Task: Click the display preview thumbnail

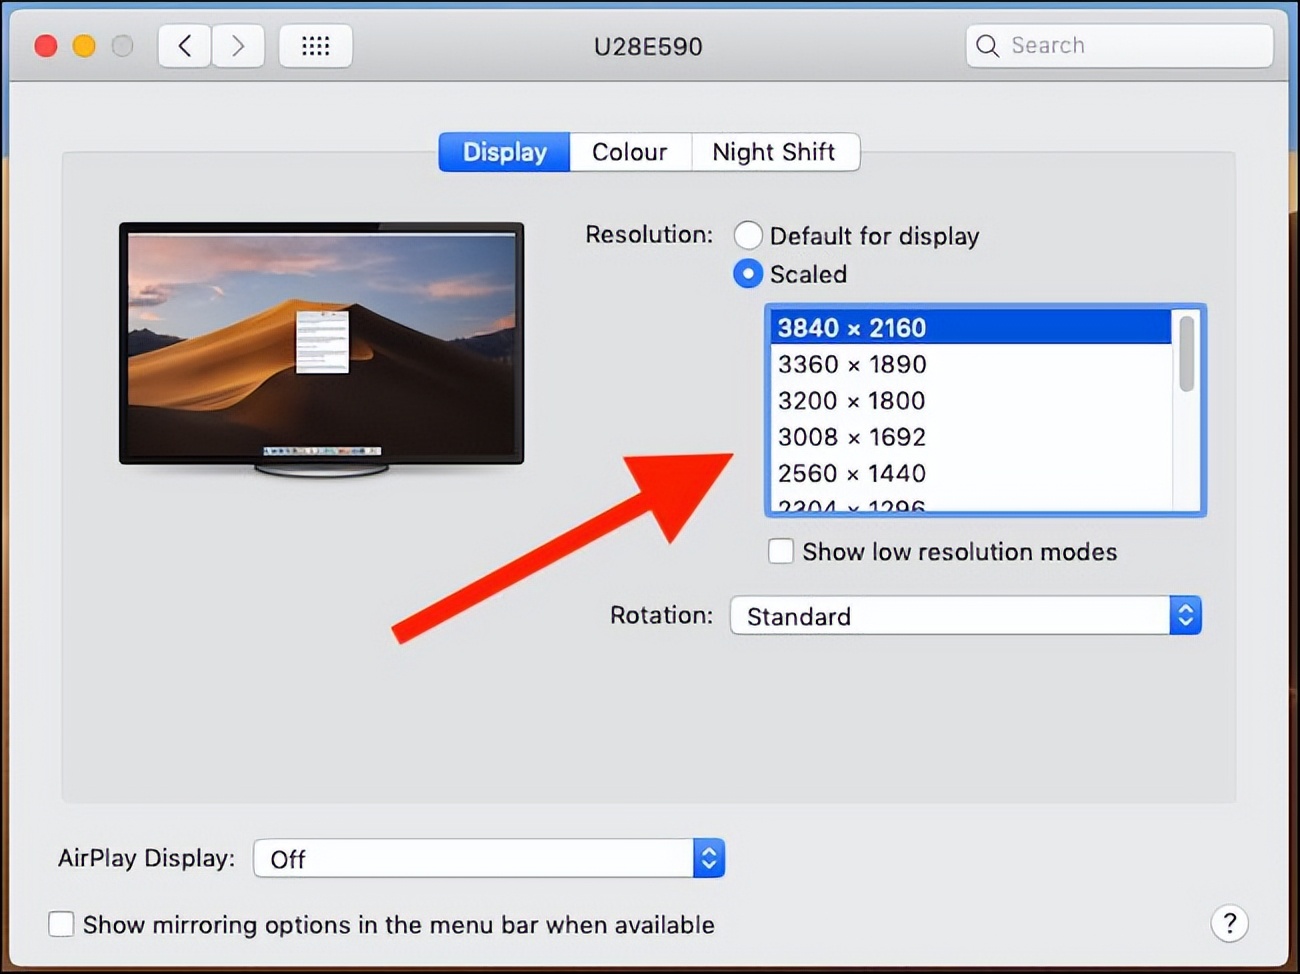Action: coord(321,343)
